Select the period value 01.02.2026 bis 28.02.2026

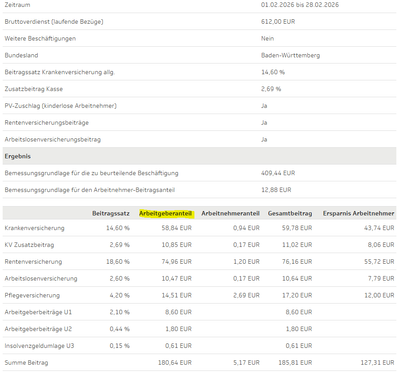click(300, 5)
